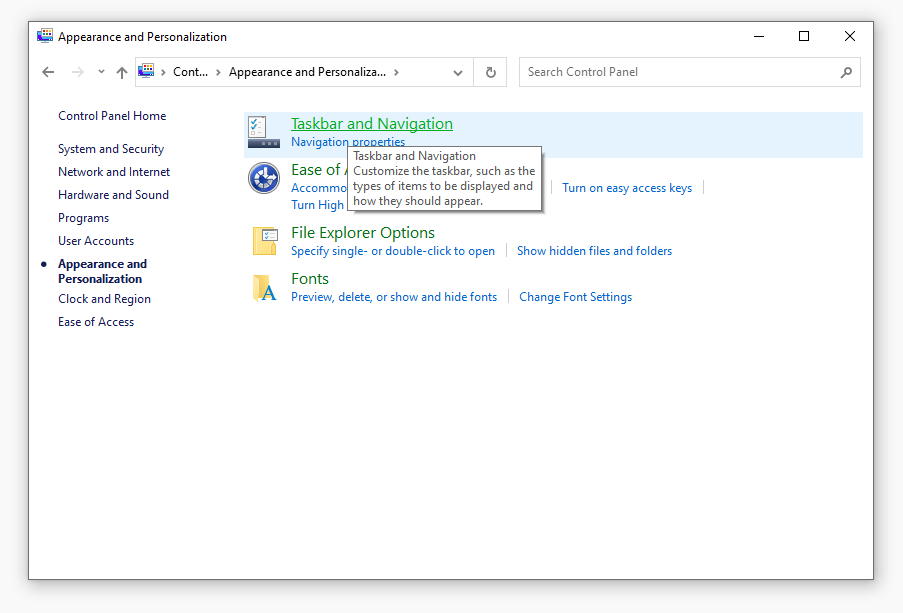Screen dimensions: 903x613
Task: Expand chevron before Cont... breadcrumb
Action: [164, 72]
